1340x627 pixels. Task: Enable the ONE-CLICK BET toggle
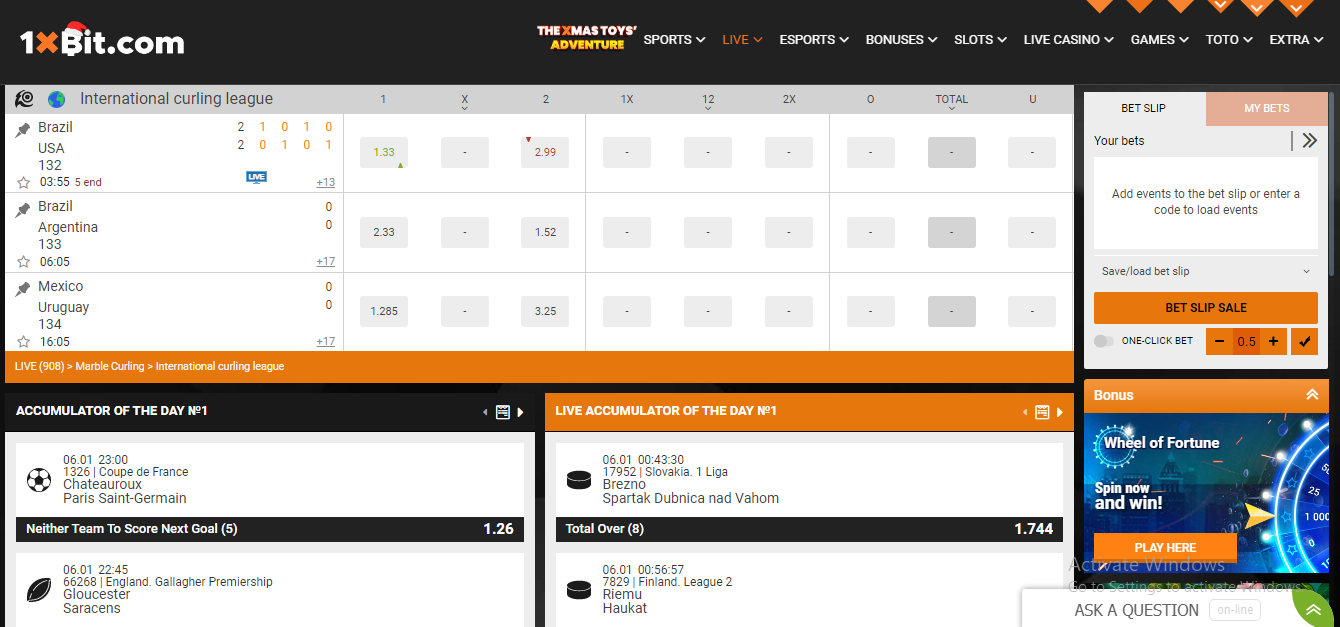(1104, 341)
